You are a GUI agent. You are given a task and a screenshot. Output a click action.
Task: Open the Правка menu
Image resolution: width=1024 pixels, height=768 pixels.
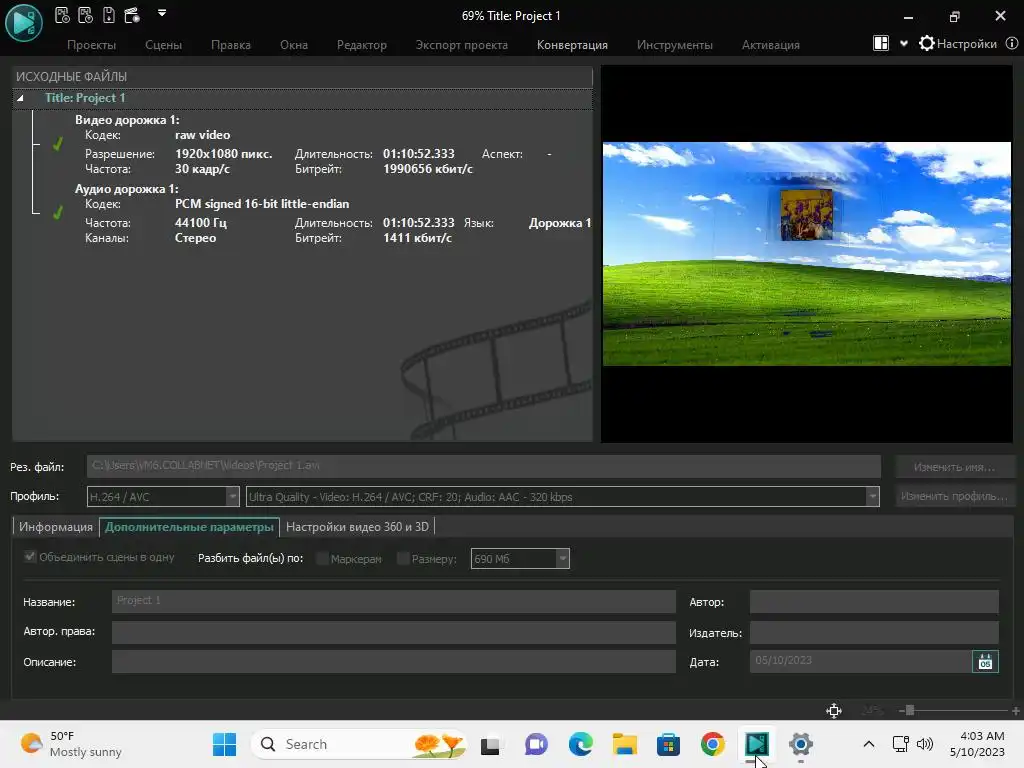click(x=231, y=45)
